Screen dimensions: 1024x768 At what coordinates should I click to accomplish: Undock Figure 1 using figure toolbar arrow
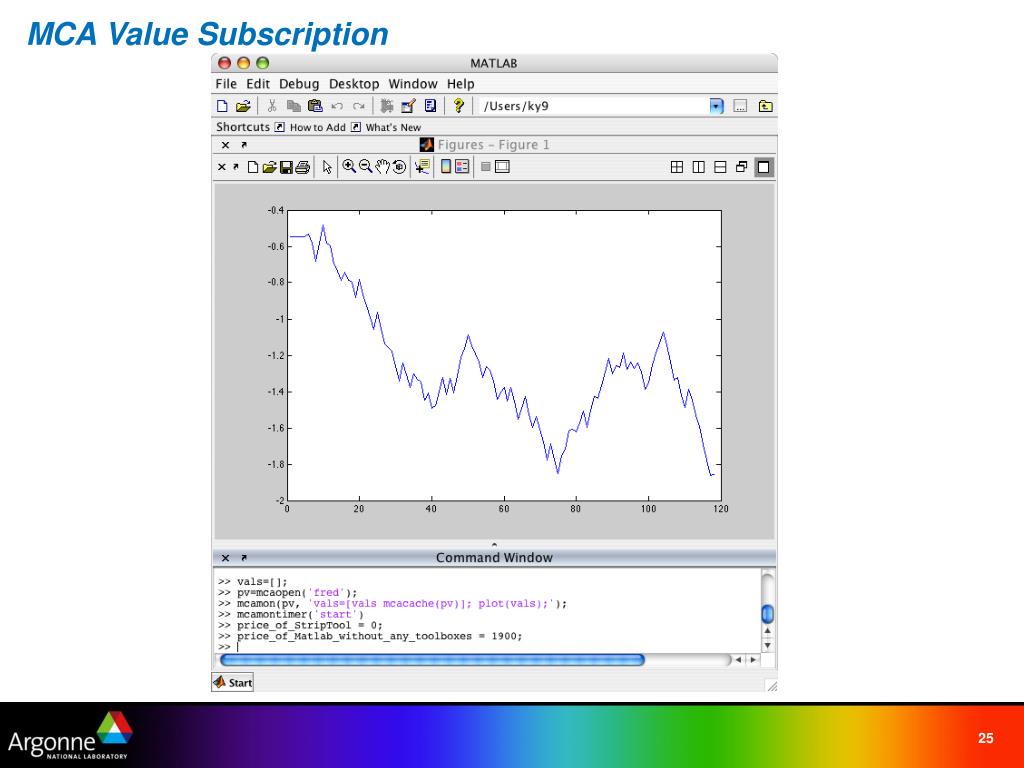tap(236, 167)
